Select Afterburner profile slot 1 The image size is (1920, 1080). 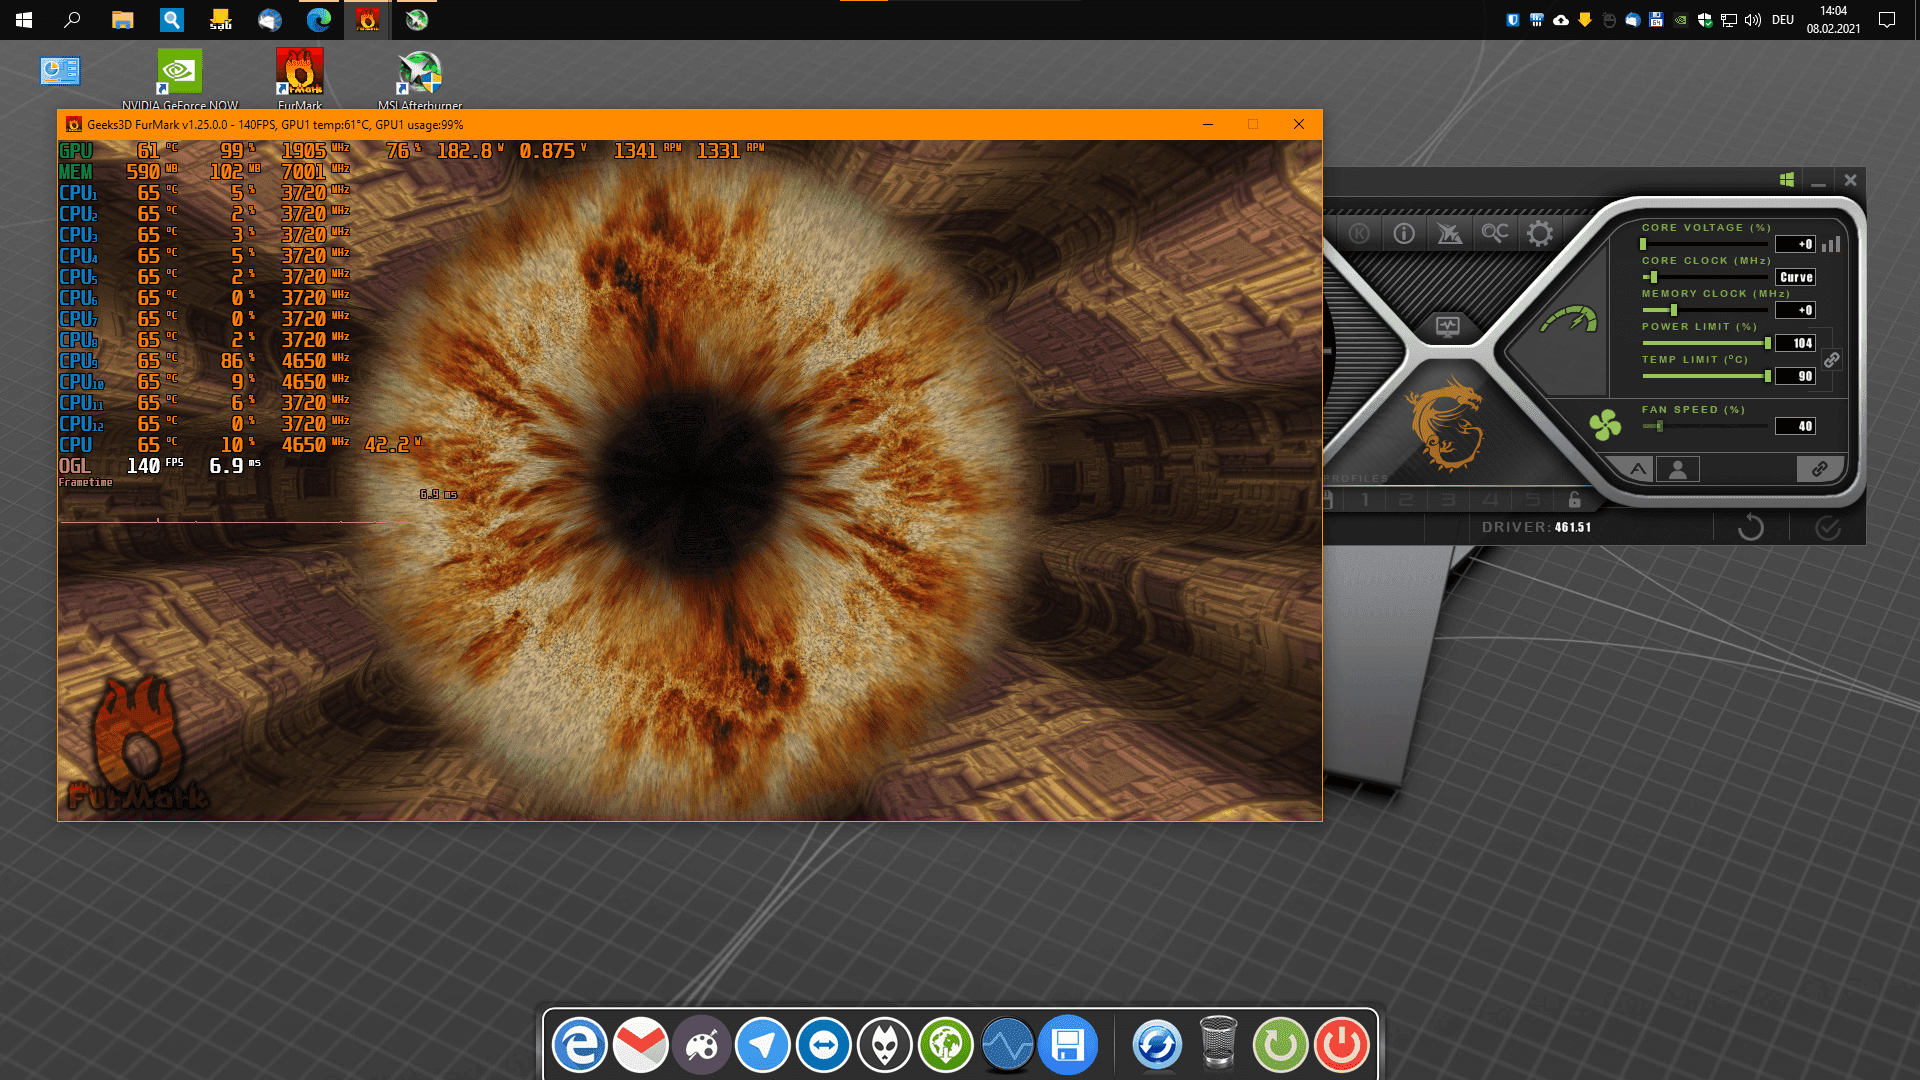click(x=1365, y=499)
